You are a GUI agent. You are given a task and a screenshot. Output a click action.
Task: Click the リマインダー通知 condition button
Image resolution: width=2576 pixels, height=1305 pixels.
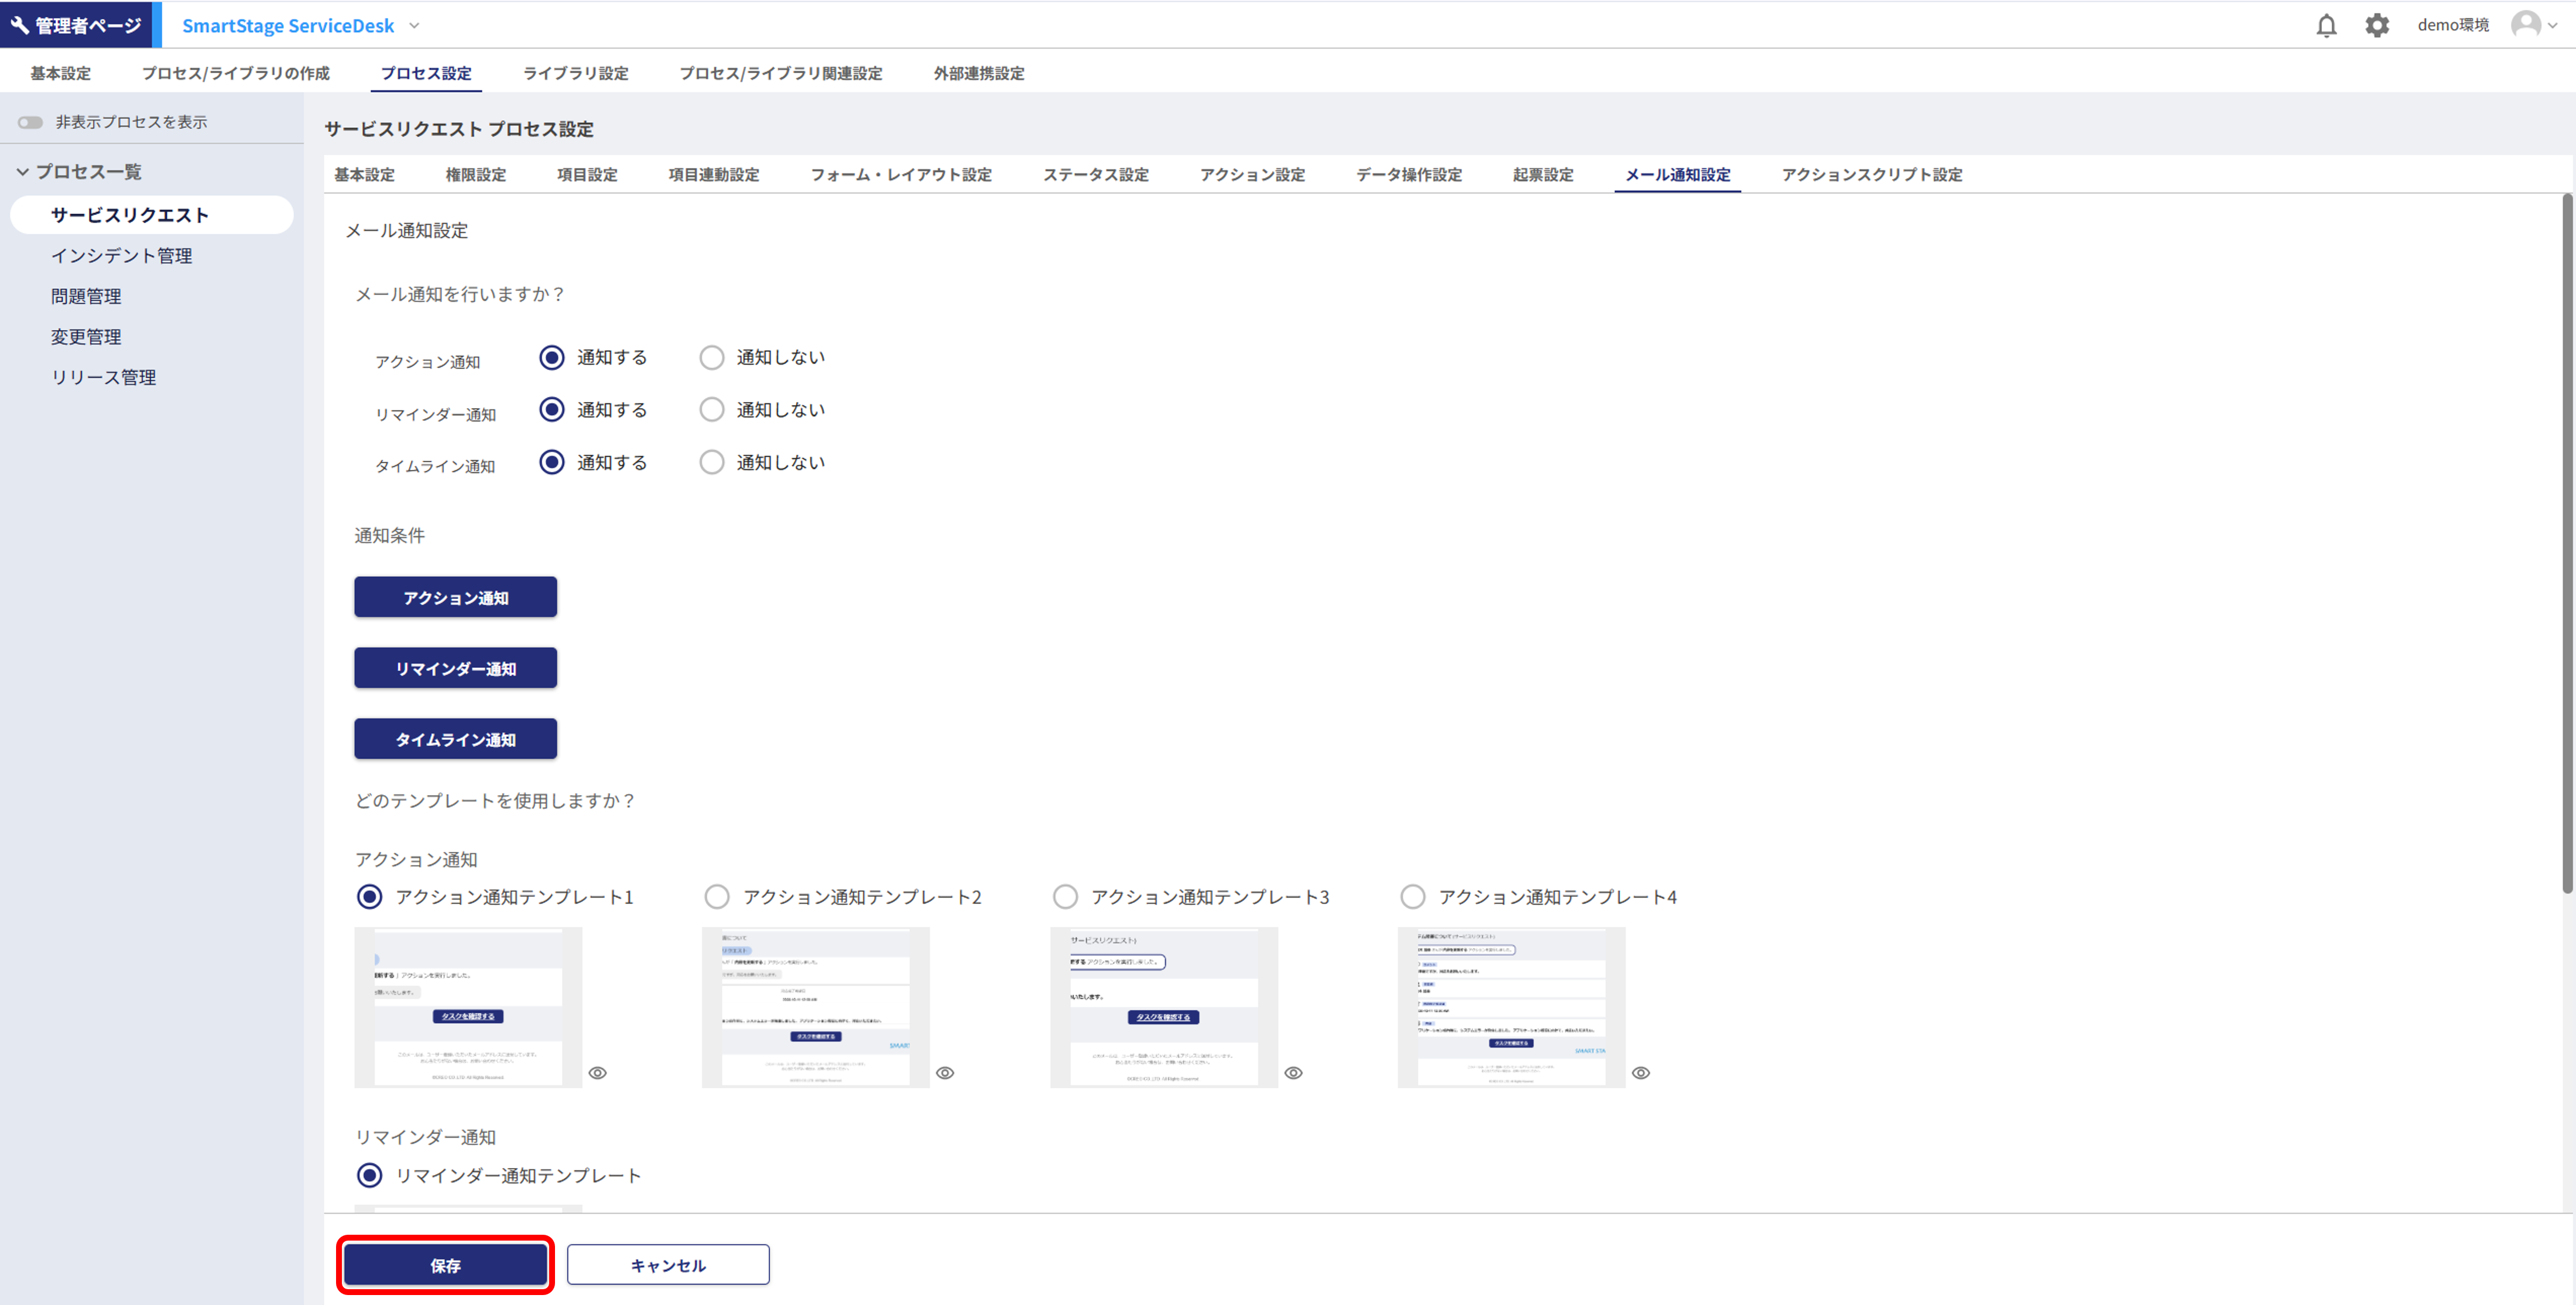(x=455, y=668)
